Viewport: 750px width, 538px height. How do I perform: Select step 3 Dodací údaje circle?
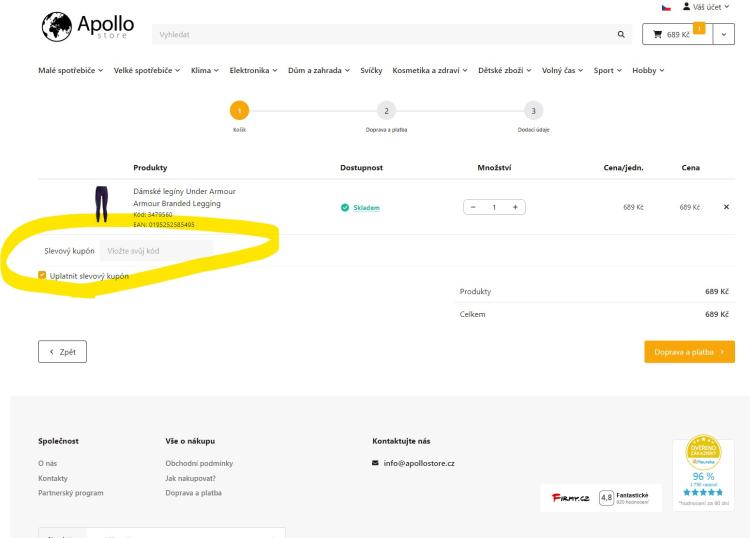(x=533, y=110)
